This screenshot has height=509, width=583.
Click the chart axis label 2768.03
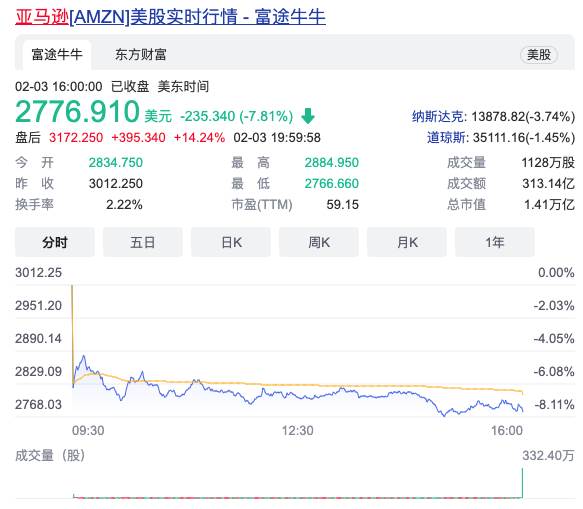[38, 405]
